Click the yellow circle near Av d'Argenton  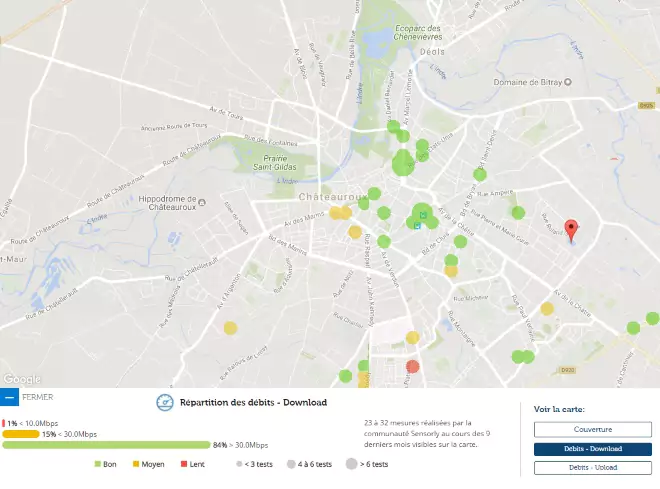pos(230,328)
